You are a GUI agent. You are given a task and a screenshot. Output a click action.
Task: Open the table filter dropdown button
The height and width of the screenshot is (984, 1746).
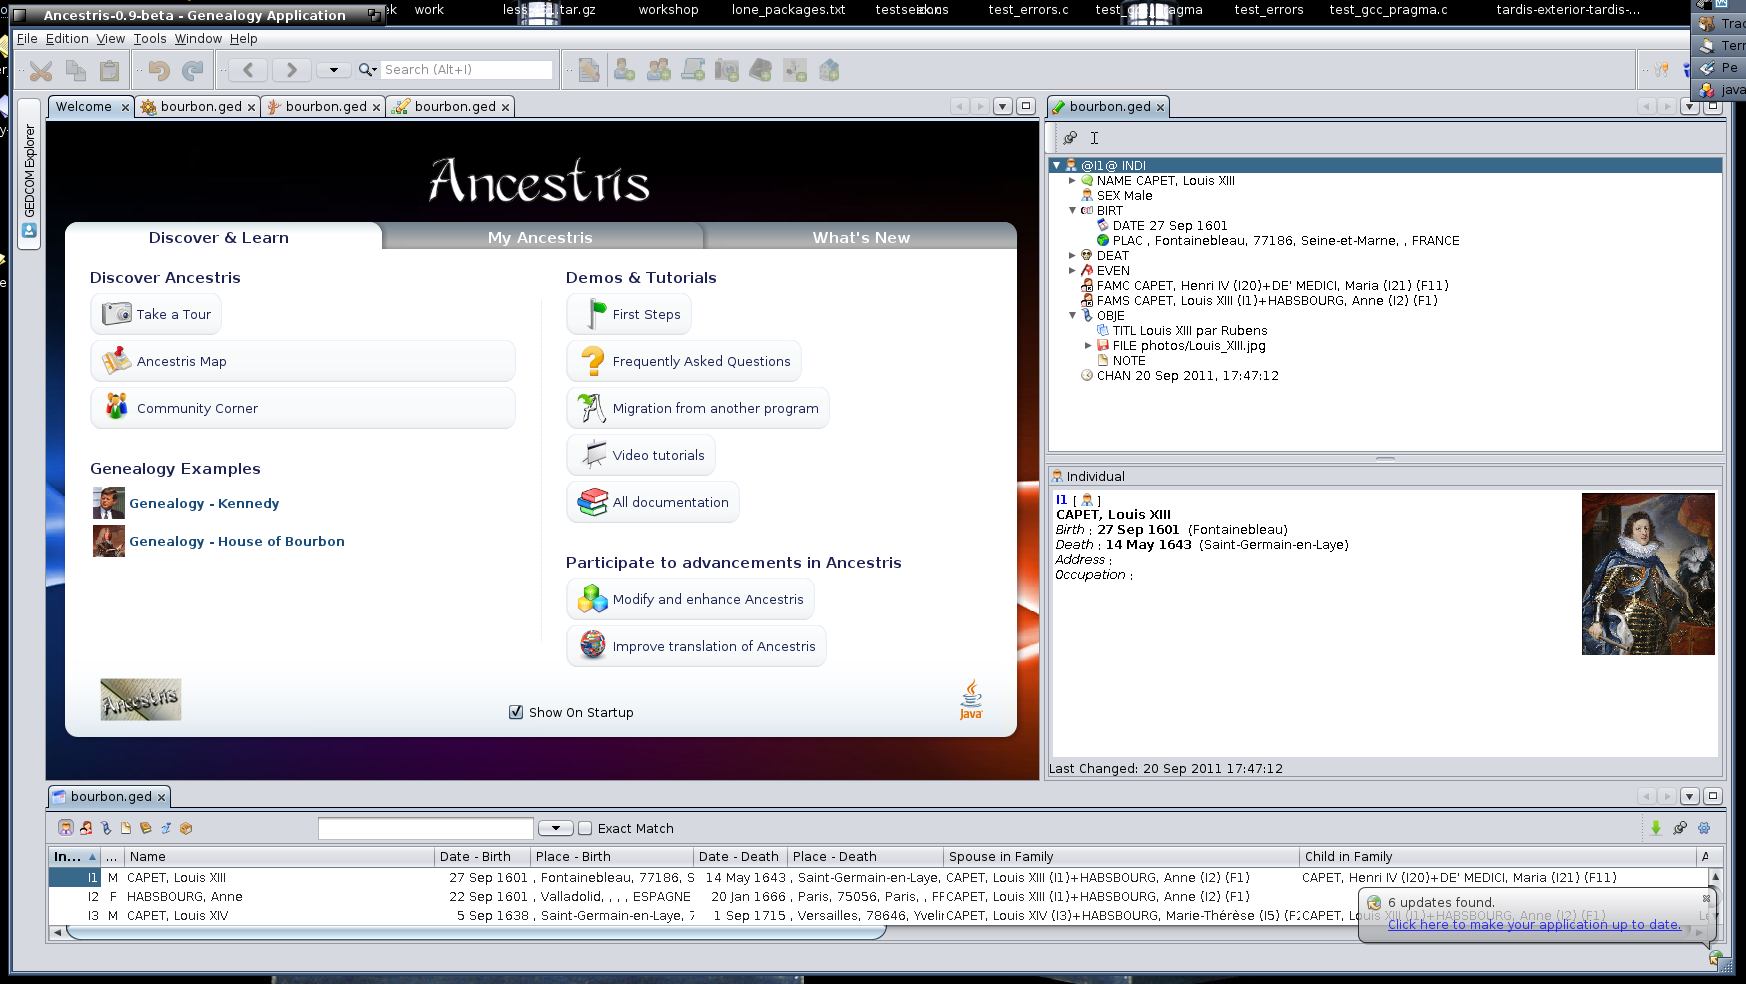pyautogui.click(x=555, y=828)
